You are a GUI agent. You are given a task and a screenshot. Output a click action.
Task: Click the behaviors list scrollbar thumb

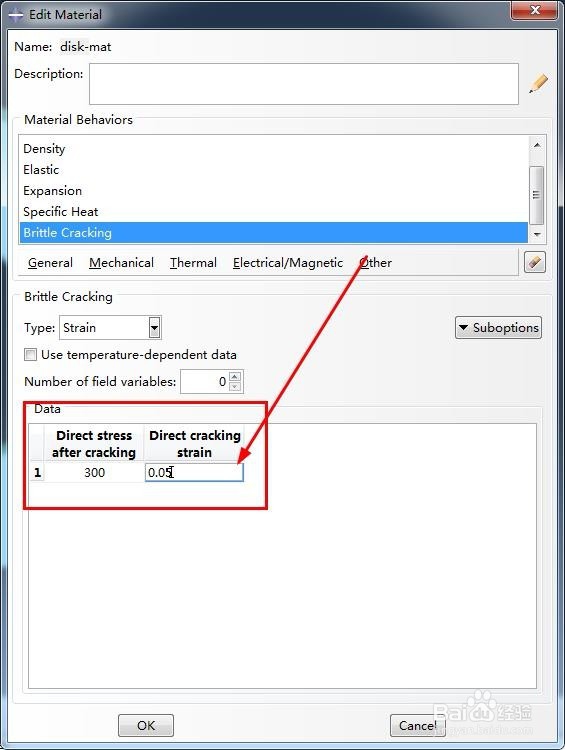click(x=537, y=195)
